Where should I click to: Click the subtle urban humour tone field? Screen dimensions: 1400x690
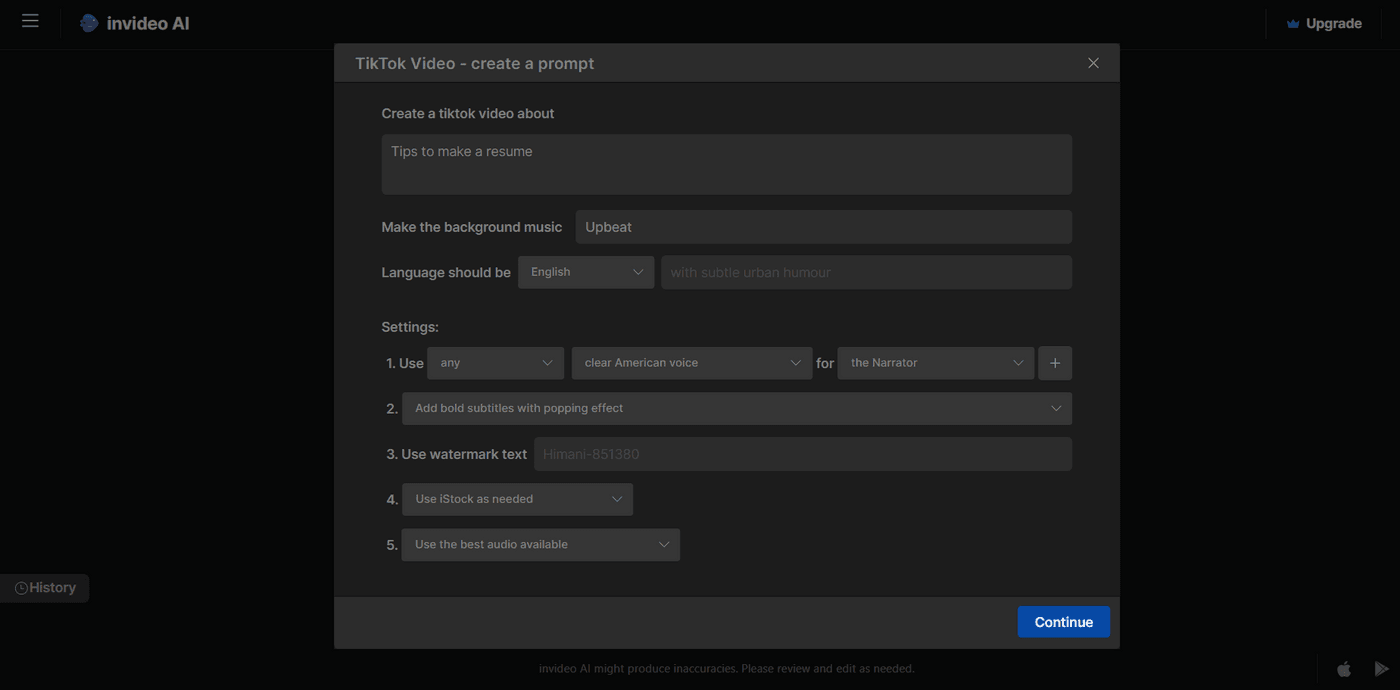coord(865,272)
